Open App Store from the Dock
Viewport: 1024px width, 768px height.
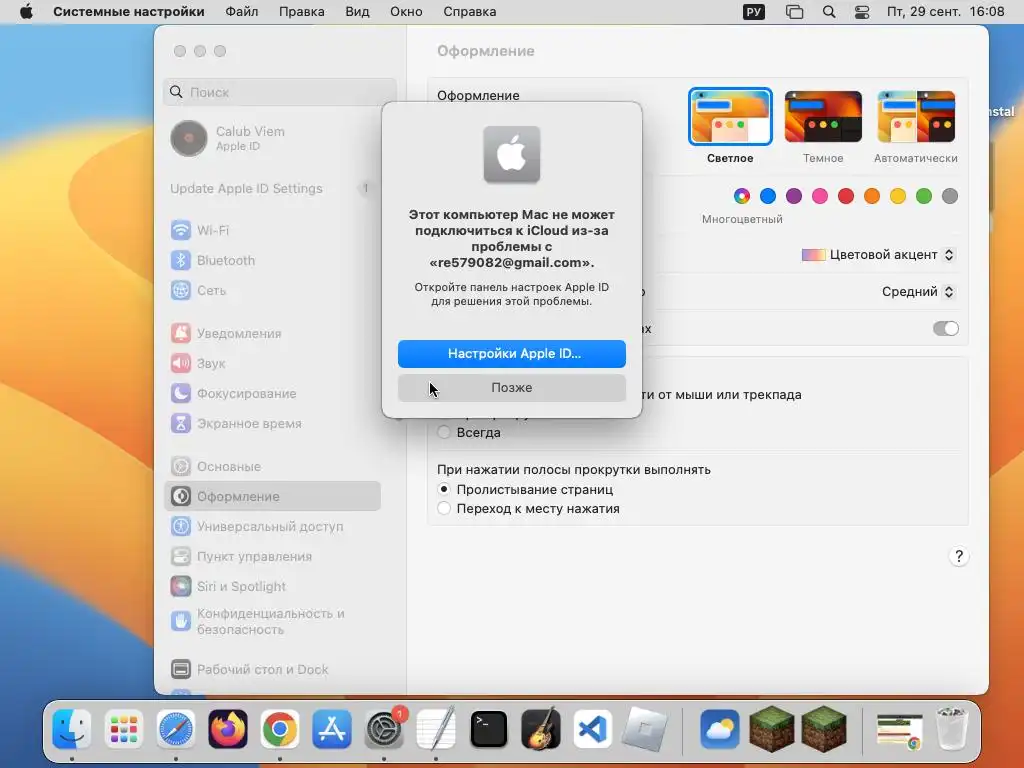pyautogui.click(x=332, y=729)
